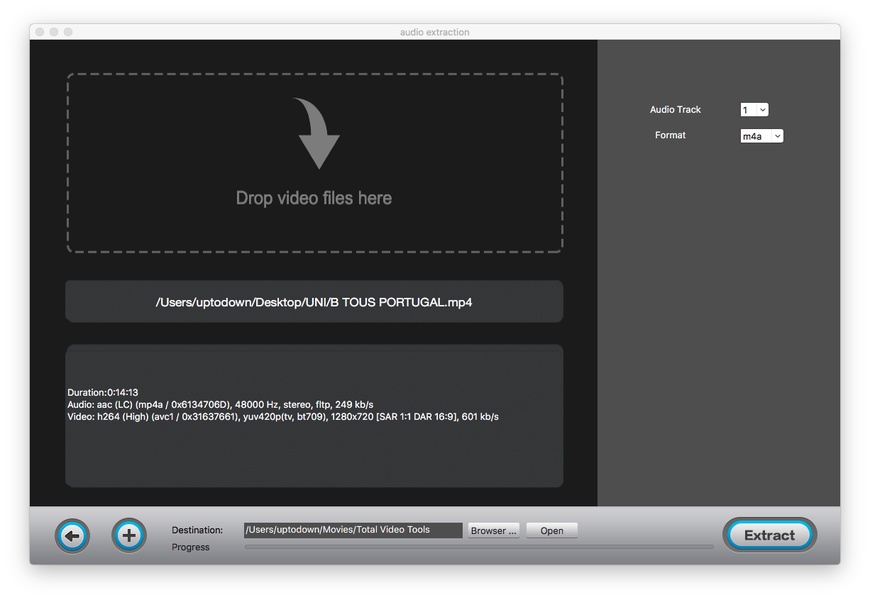Close the audio extraction window

[x=40, y=32]
